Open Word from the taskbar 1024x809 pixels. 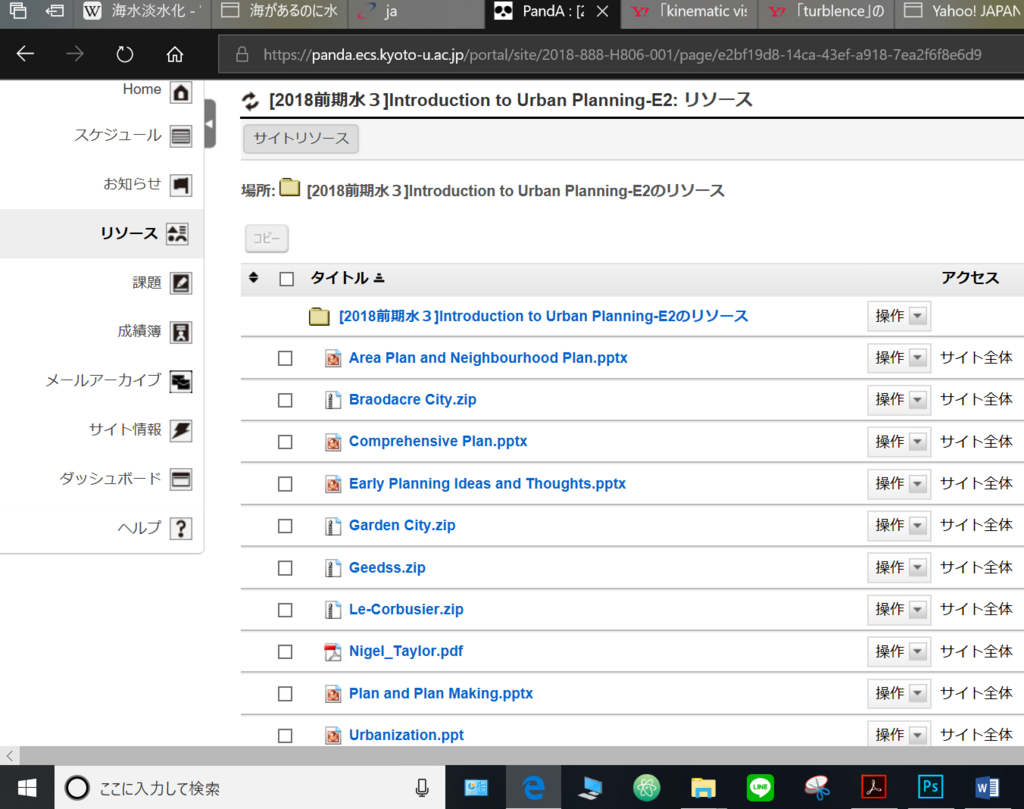987,788
